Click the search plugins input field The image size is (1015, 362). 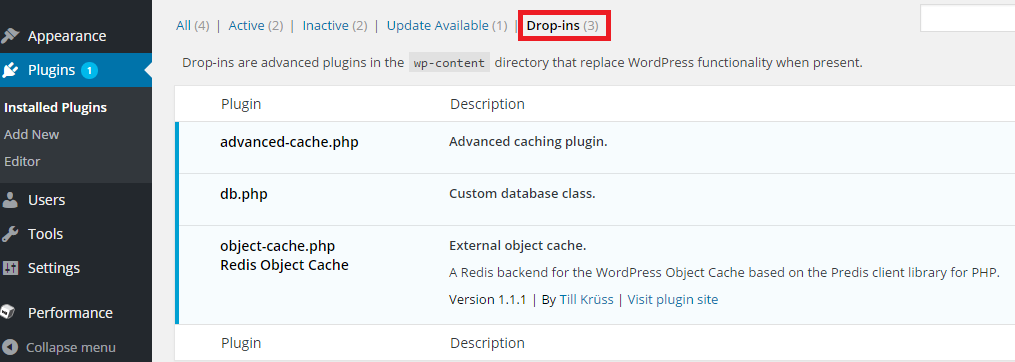point(967,18)
